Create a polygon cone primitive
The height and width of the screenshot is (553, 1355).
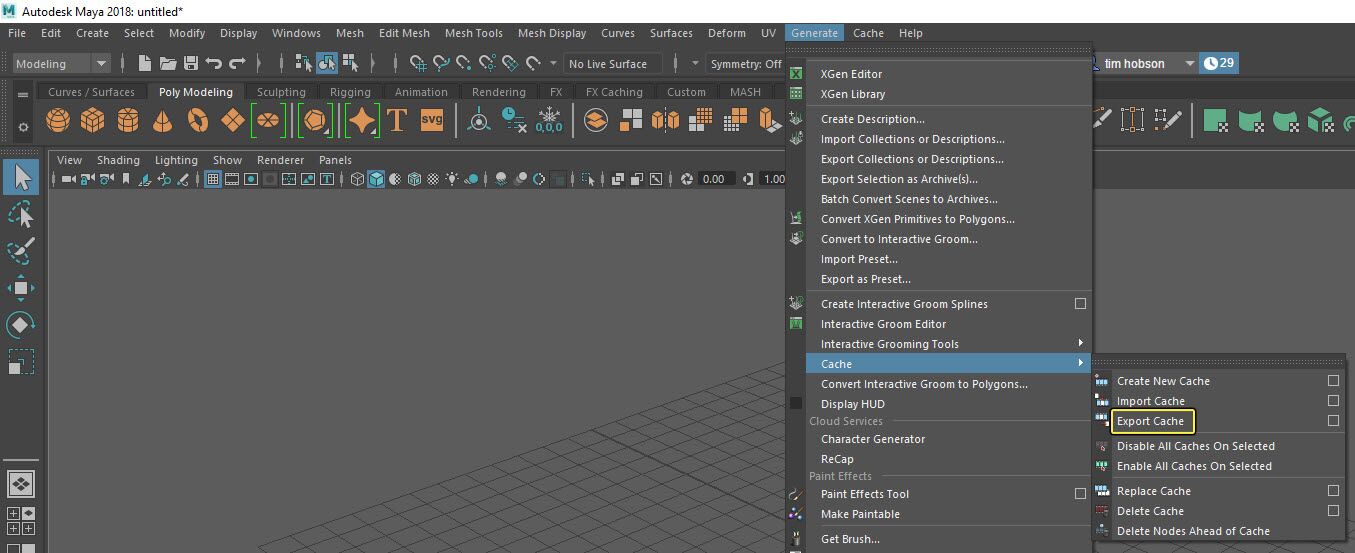(x=162, y=121)
